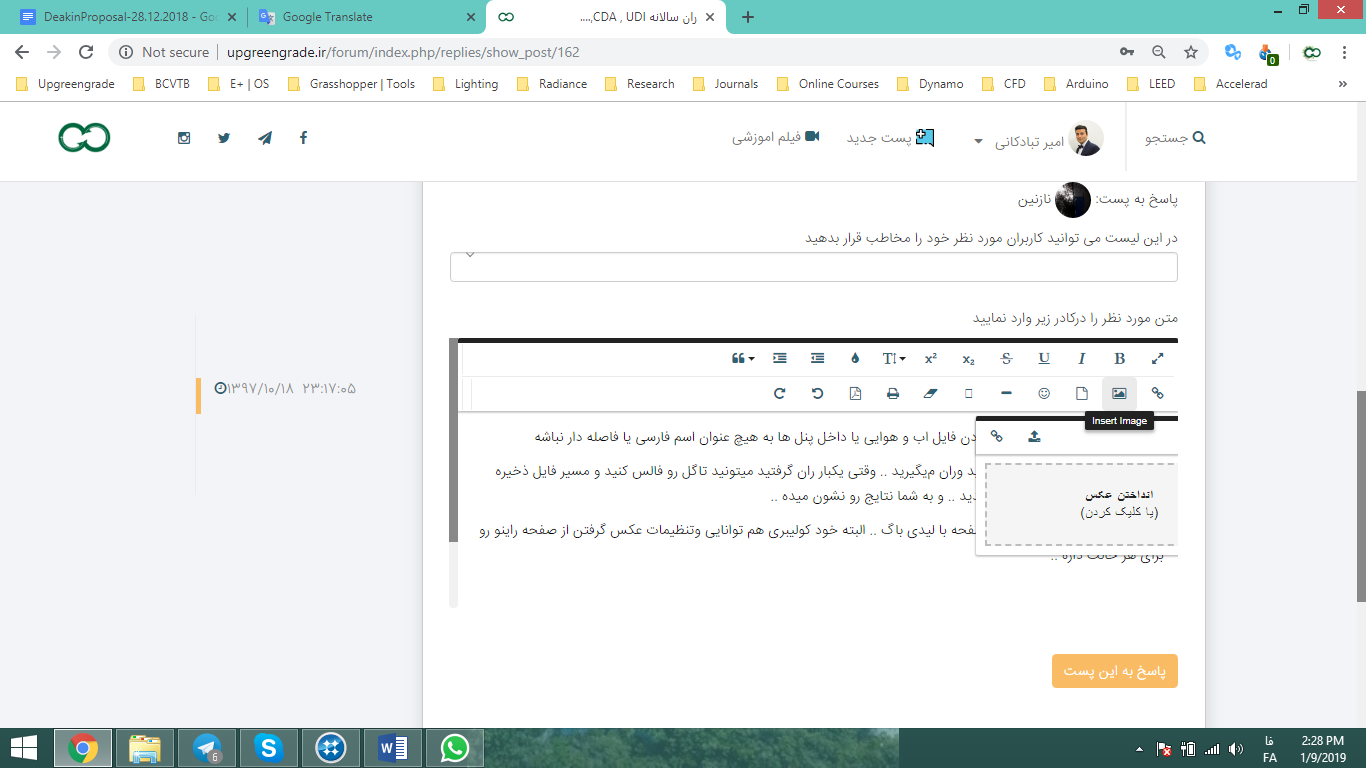Open the text color droplet picker
This screenshot has width=1366, height=768.
coord(855,358)
